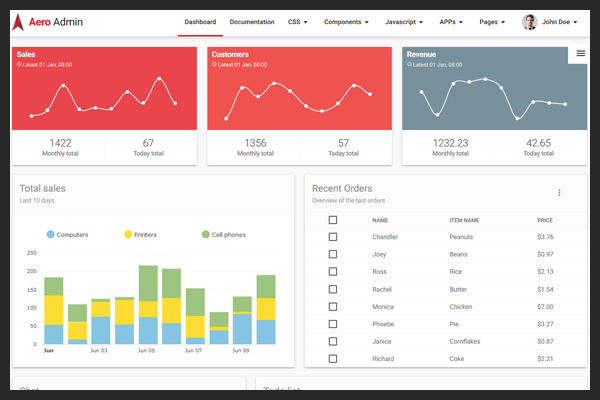Sort by the PRICE column header
Screen dimensions: 600x400
(x=545, y=220)
